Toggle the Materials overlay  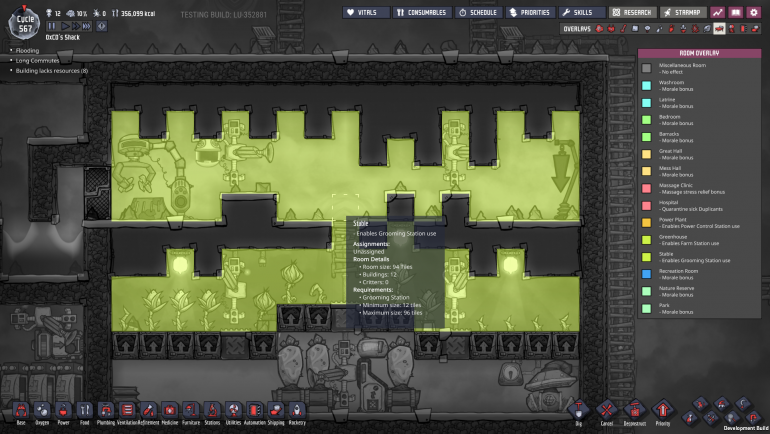click(x=635, y=29)
